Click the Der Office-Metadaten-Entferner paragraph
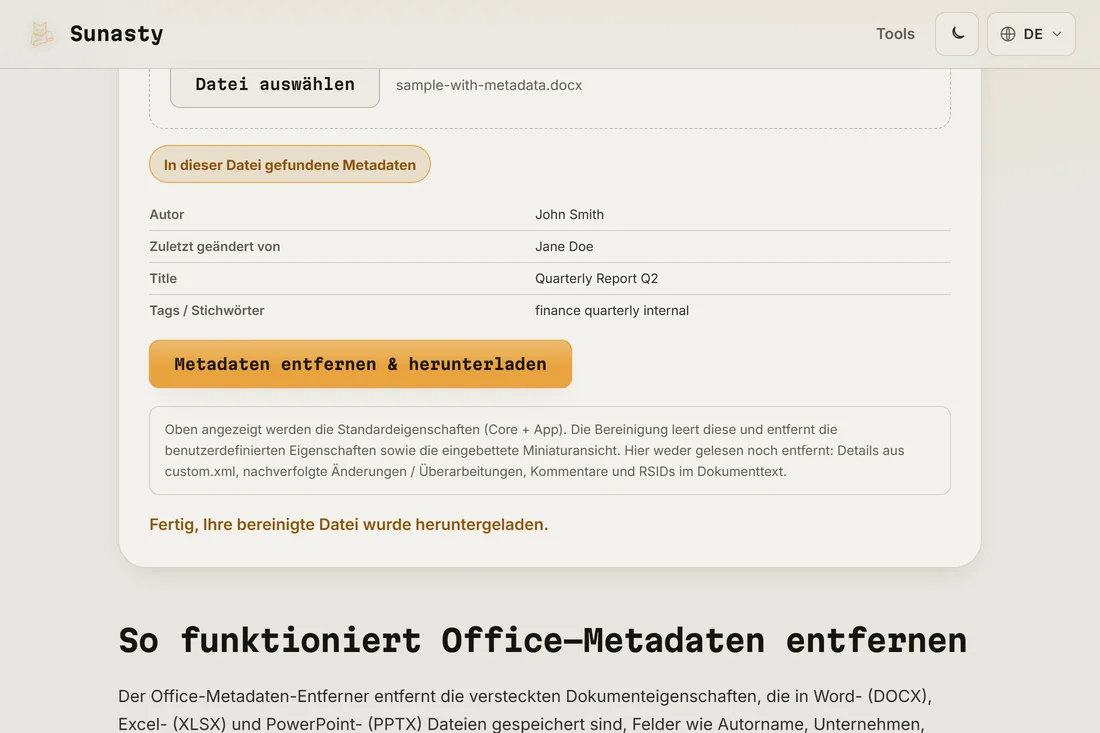 [x=525, y=710]
